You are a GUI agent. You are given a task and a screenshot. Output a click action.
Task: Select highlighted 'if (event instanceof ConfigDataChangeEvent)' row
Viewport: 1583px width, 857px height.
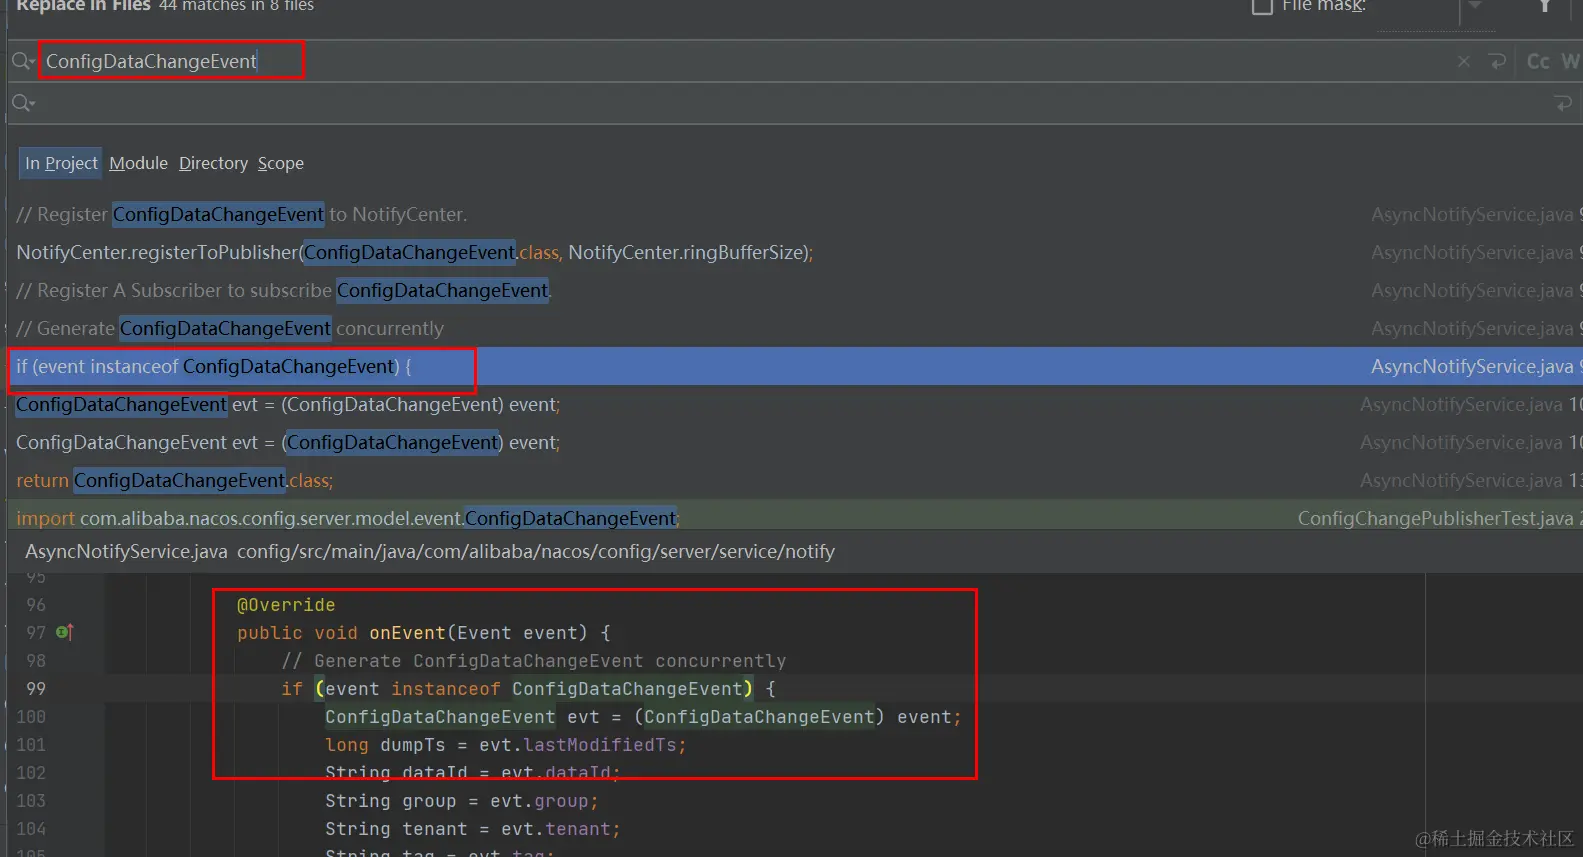(x=795, y=366)
